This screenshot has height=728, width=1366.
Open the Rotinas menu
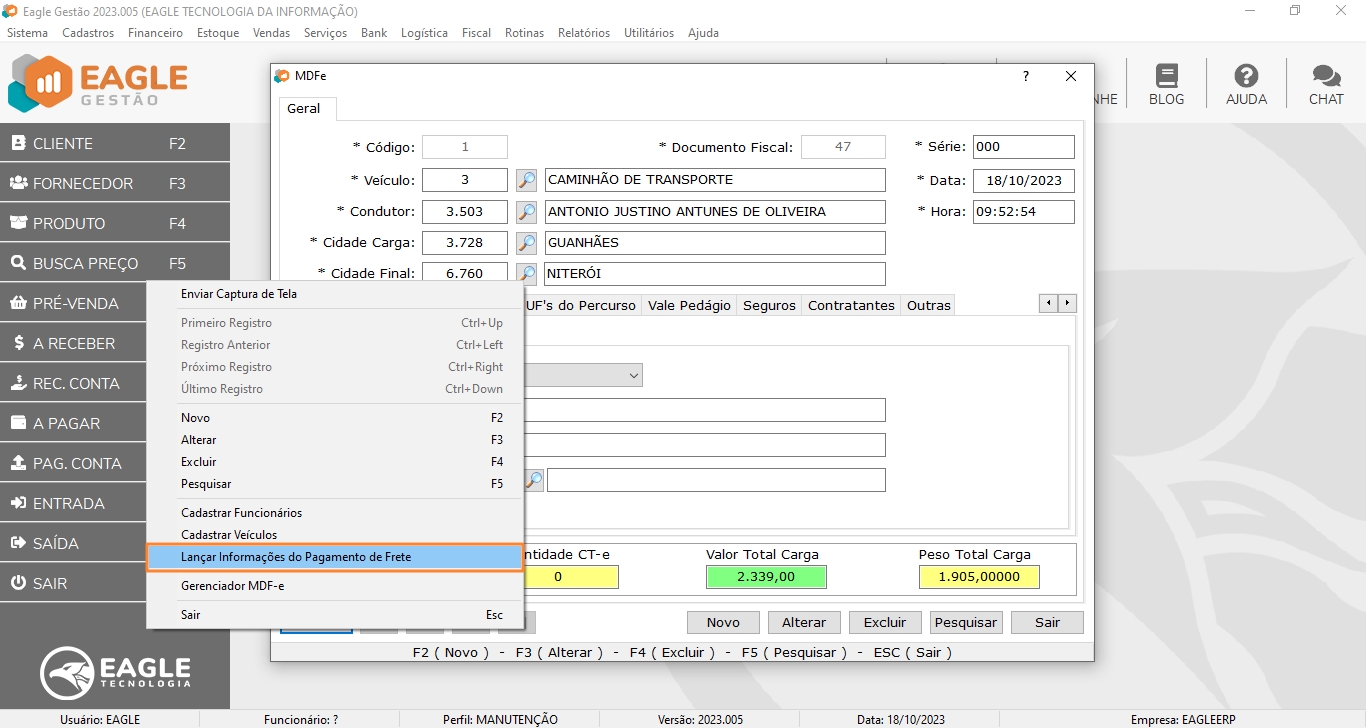[x=524, y=33]
